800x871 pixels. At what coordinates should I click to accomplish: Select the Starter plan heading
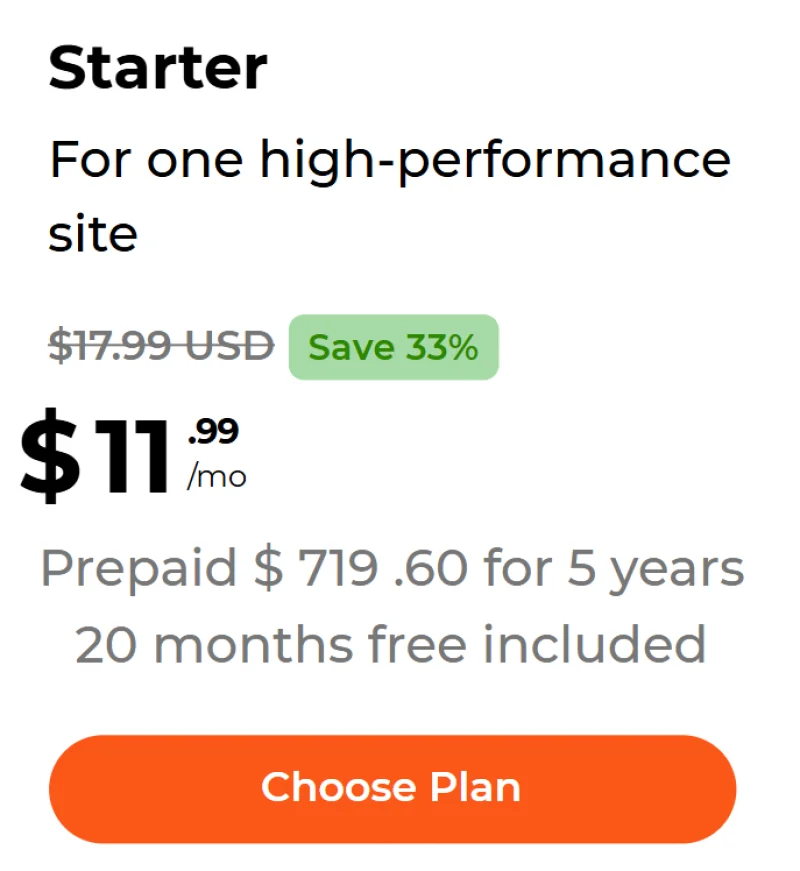point(158,67)
